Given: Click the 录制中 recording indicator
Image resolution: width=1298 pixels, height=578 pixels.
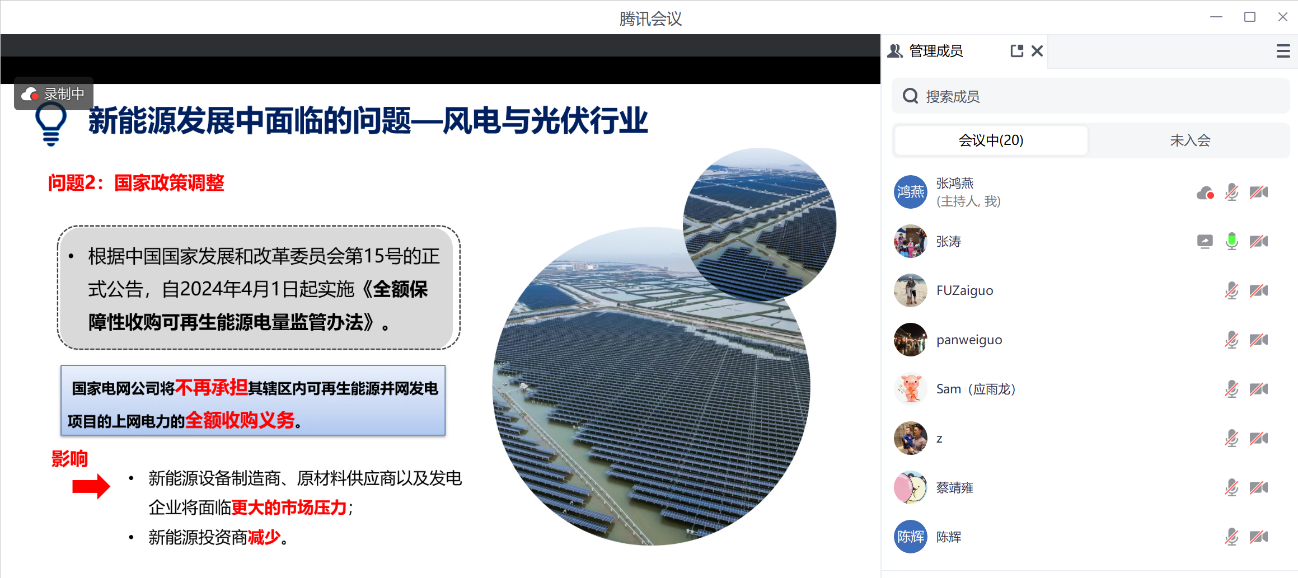Looking at the screenshot, I should [x=54, y=94].
